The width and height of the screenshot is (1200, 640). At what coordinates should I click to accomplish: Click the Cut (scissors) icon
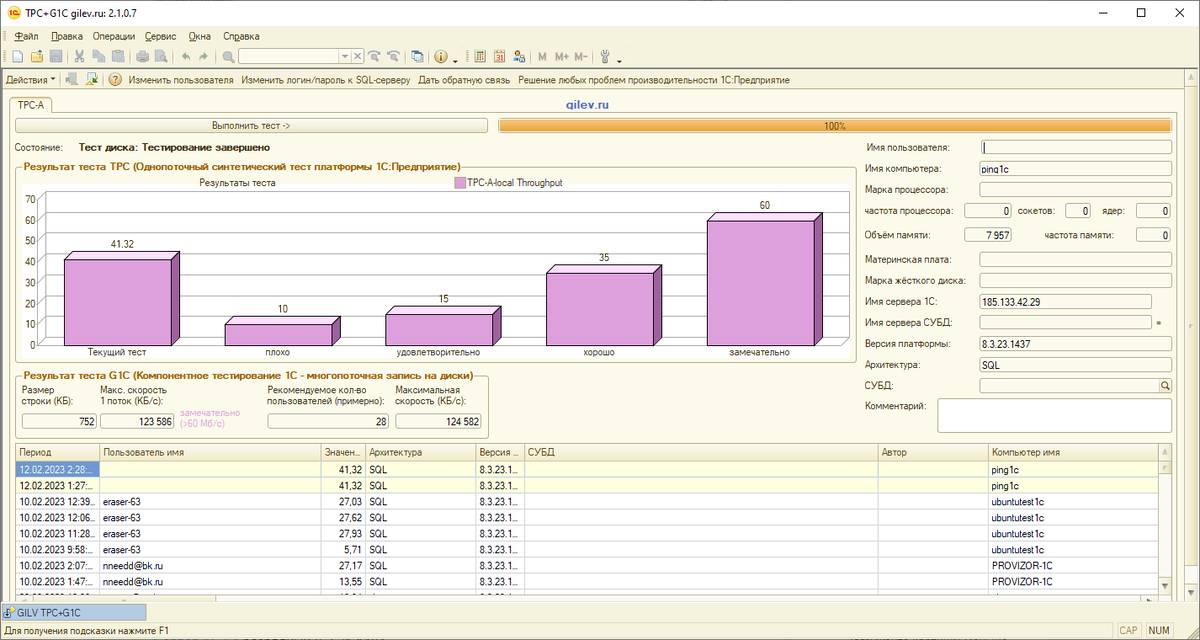pyautogui.click(x=80, y=57)
